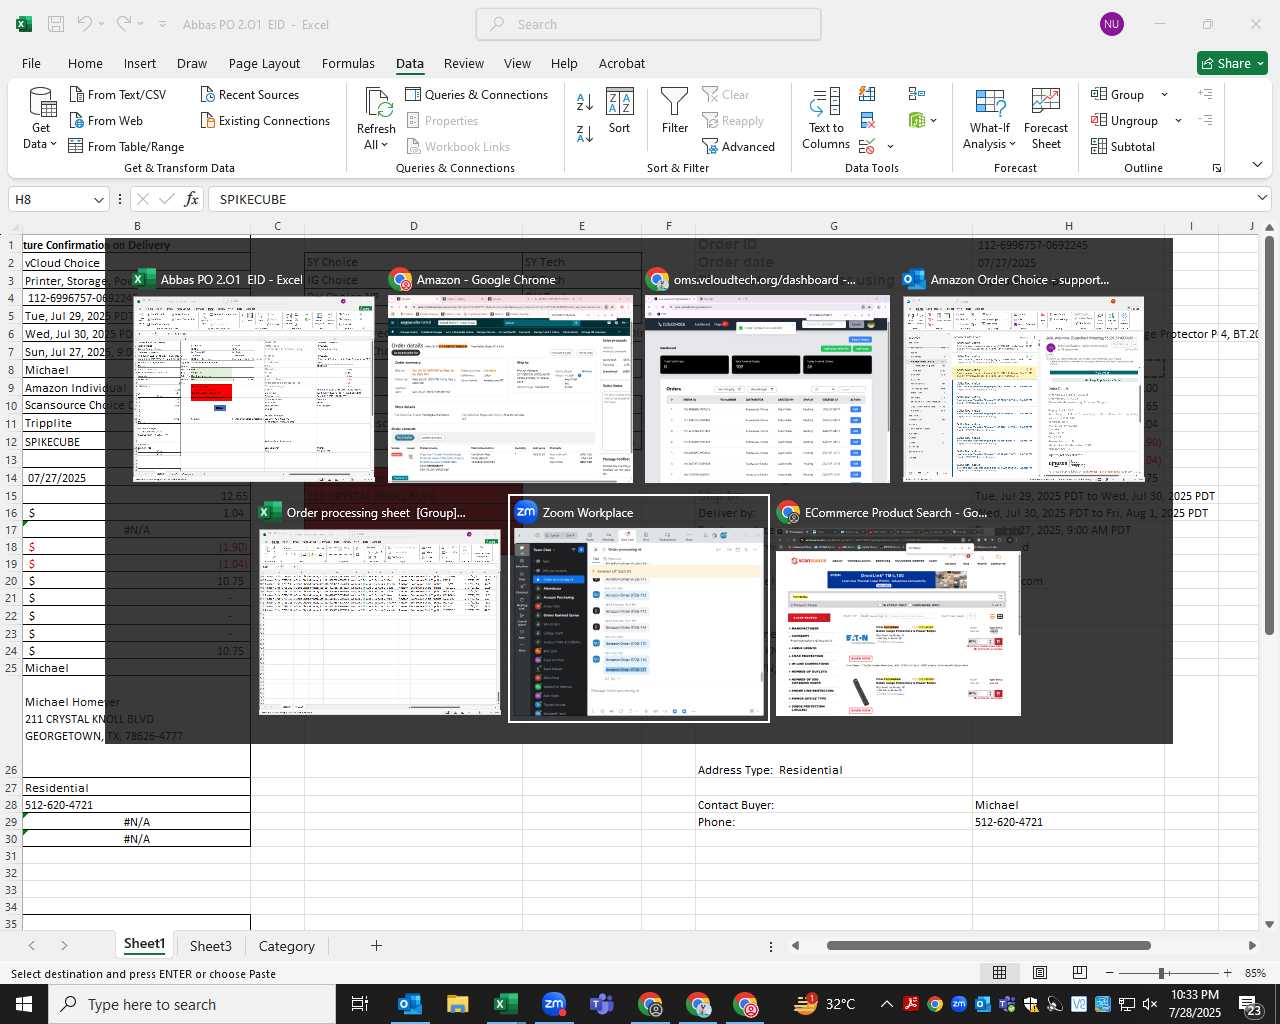Click Forecast Sheet
The image size is (1280, 1024).
coord(1046,119)
